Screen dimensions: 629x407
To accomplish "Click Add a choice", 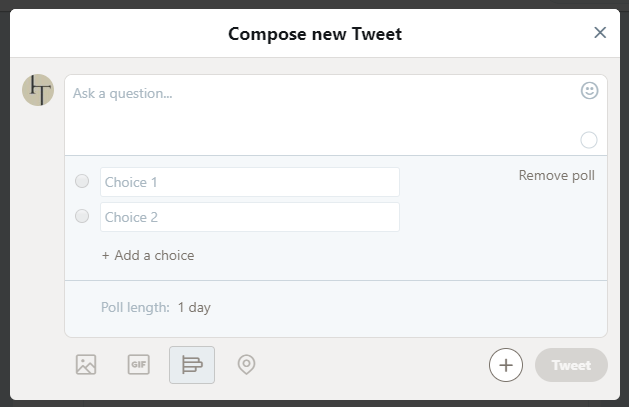I will pyautogui.click(x=148, y=255).
